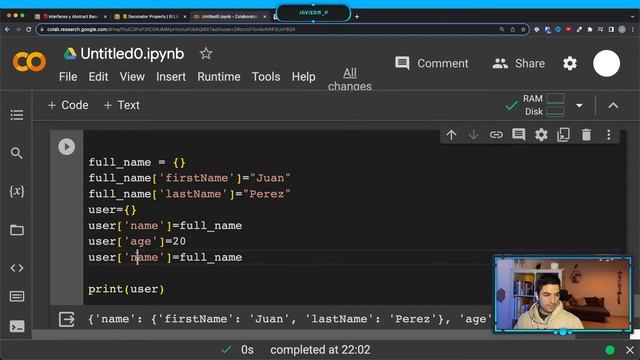The image size is (640, 360).
Task: Move the cell up
Action: click(x=451, y=135)
